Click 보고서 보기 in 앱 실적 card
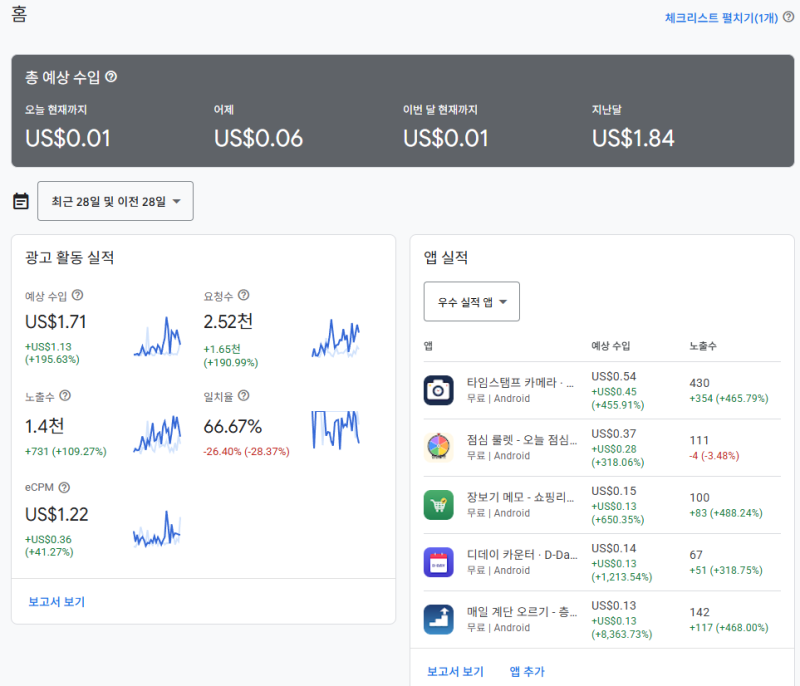The image size is (800, 686). click(x=455, y=671)
